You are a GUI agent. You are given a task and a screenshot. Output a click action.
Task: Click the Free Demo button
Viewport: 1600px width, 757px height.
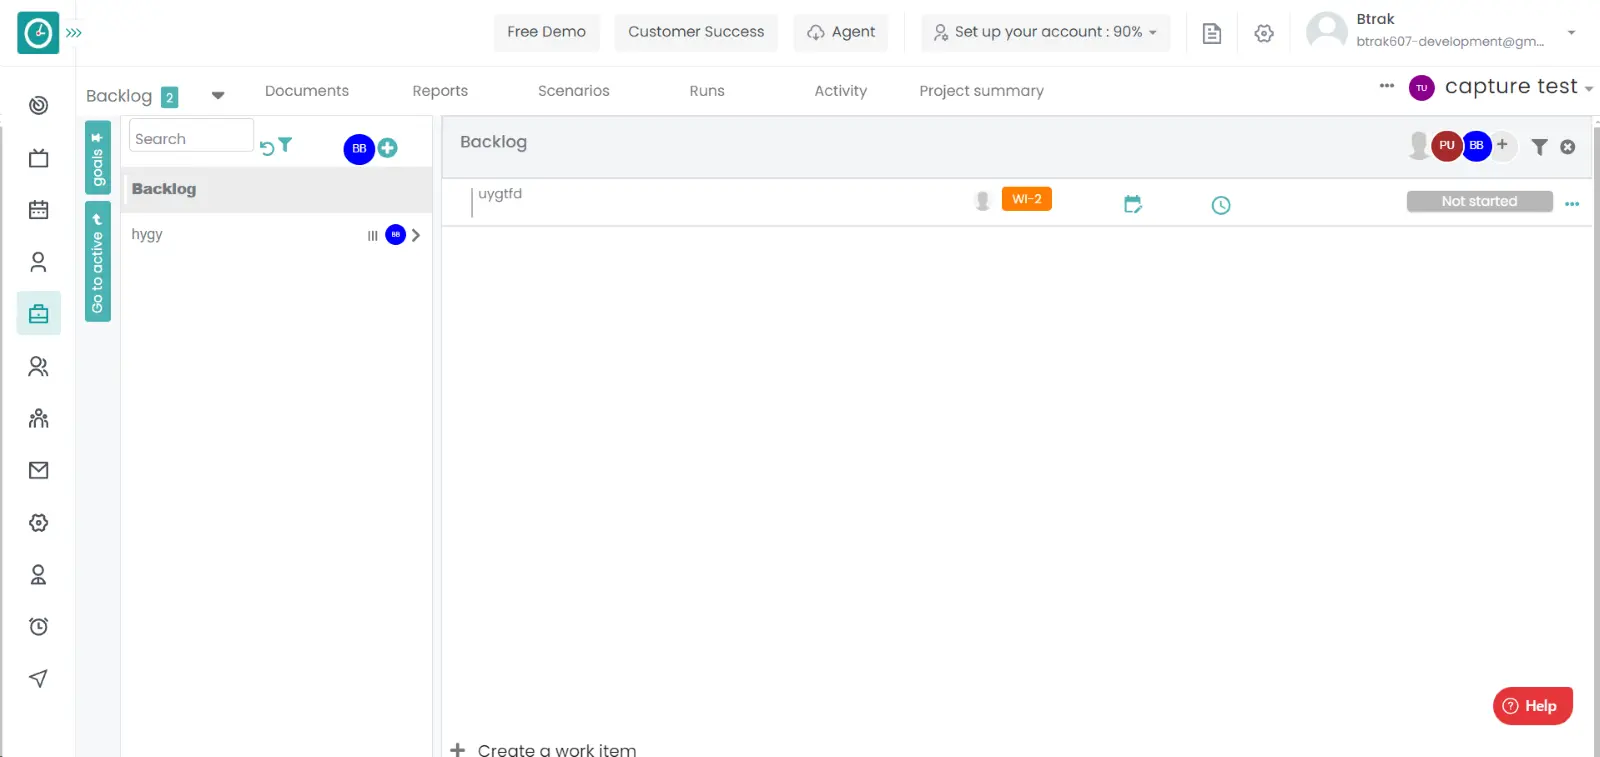[546, 32]
